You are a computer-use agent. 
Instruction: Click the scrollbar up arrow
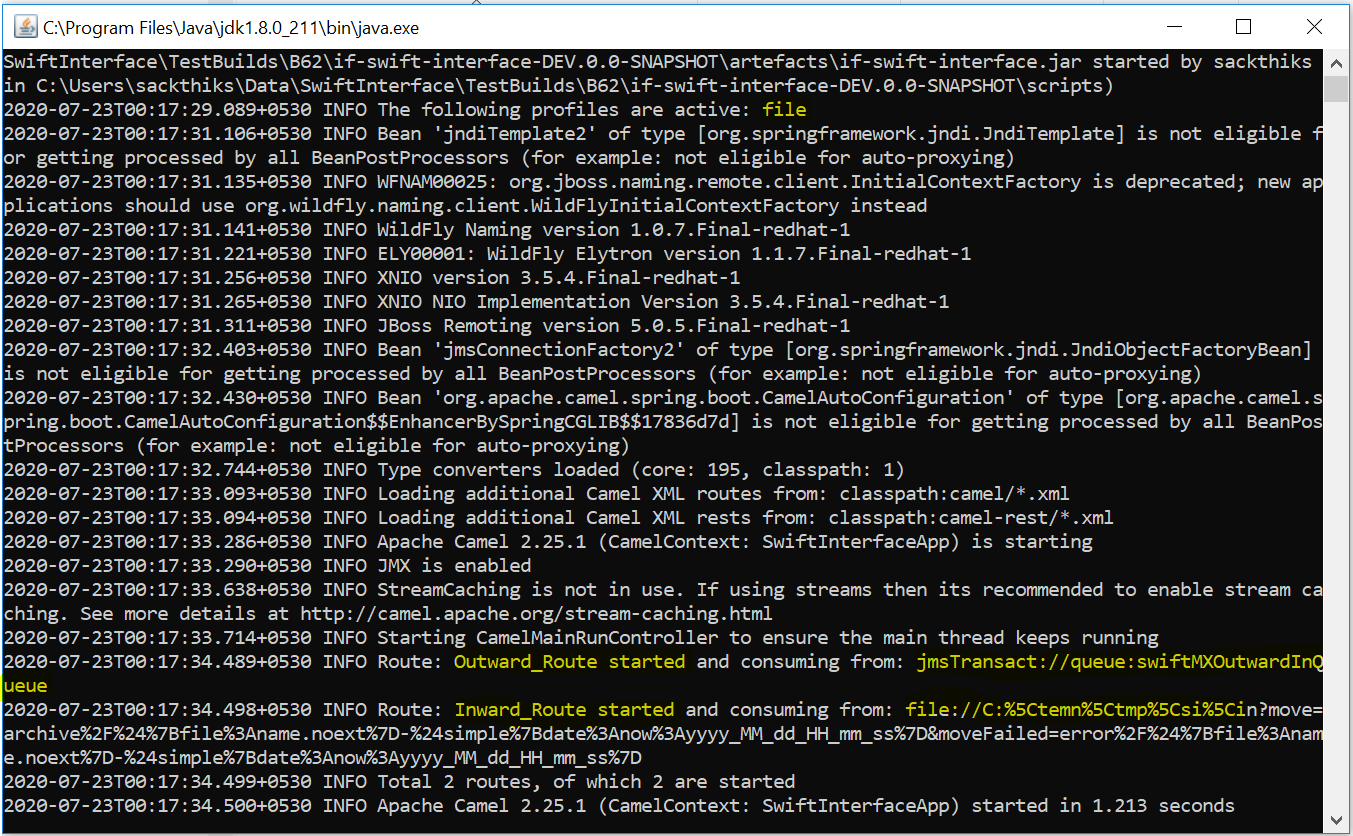(1336, 61)
